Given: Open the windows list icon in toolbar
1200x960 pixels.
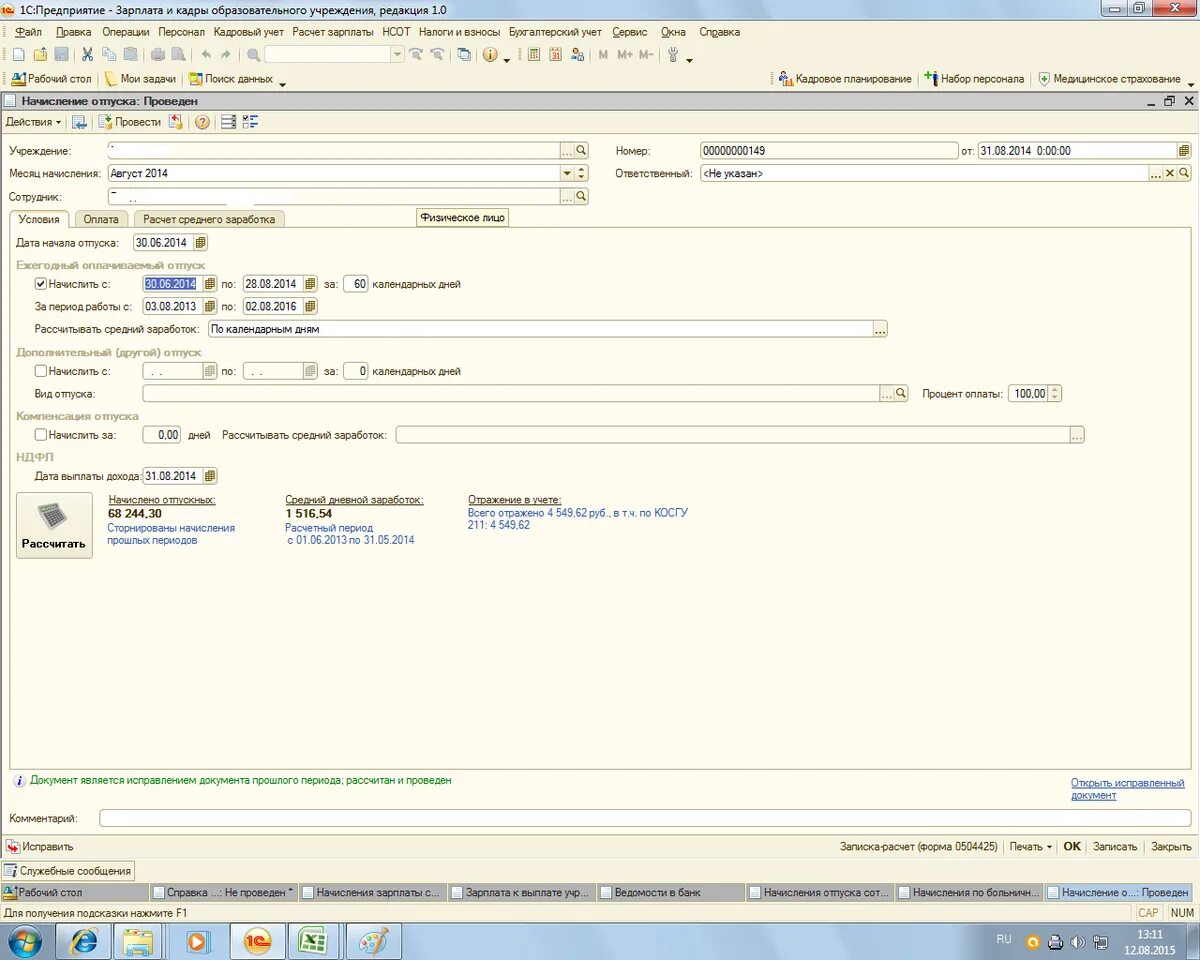Looking at the screenshot, I should 464,55.
